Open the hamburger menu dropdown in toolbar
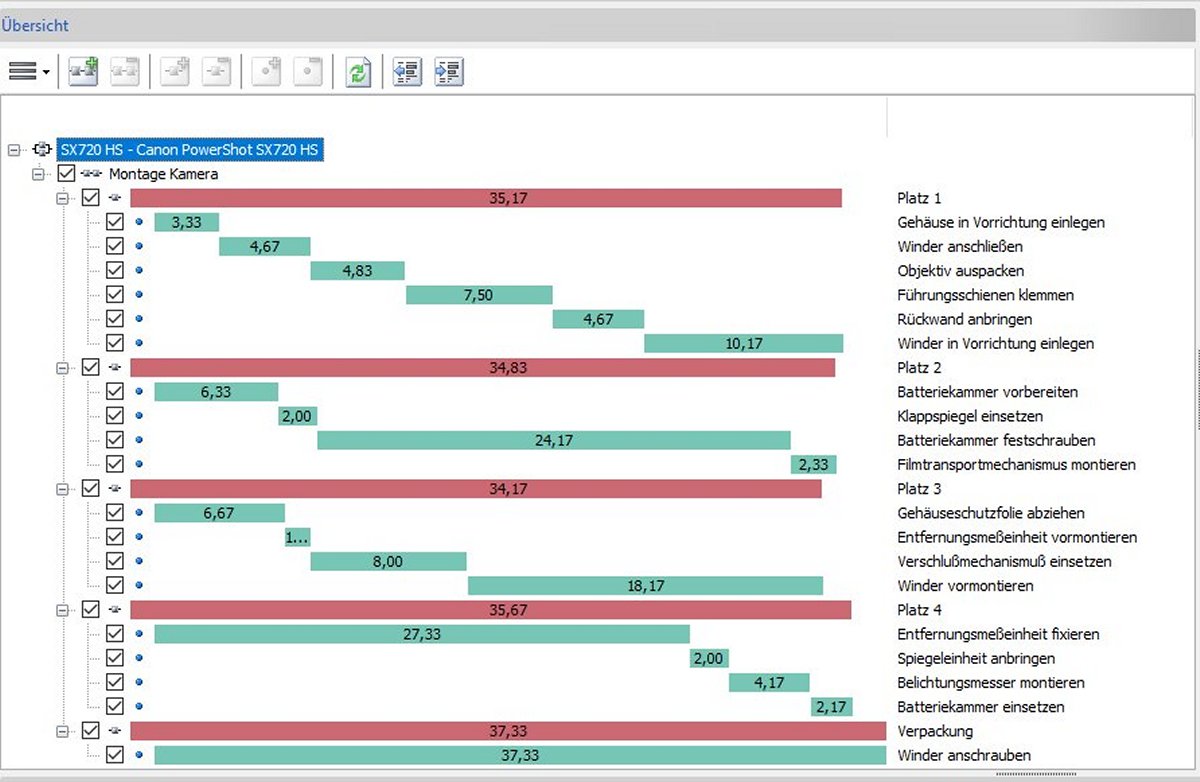 [29, 72]
